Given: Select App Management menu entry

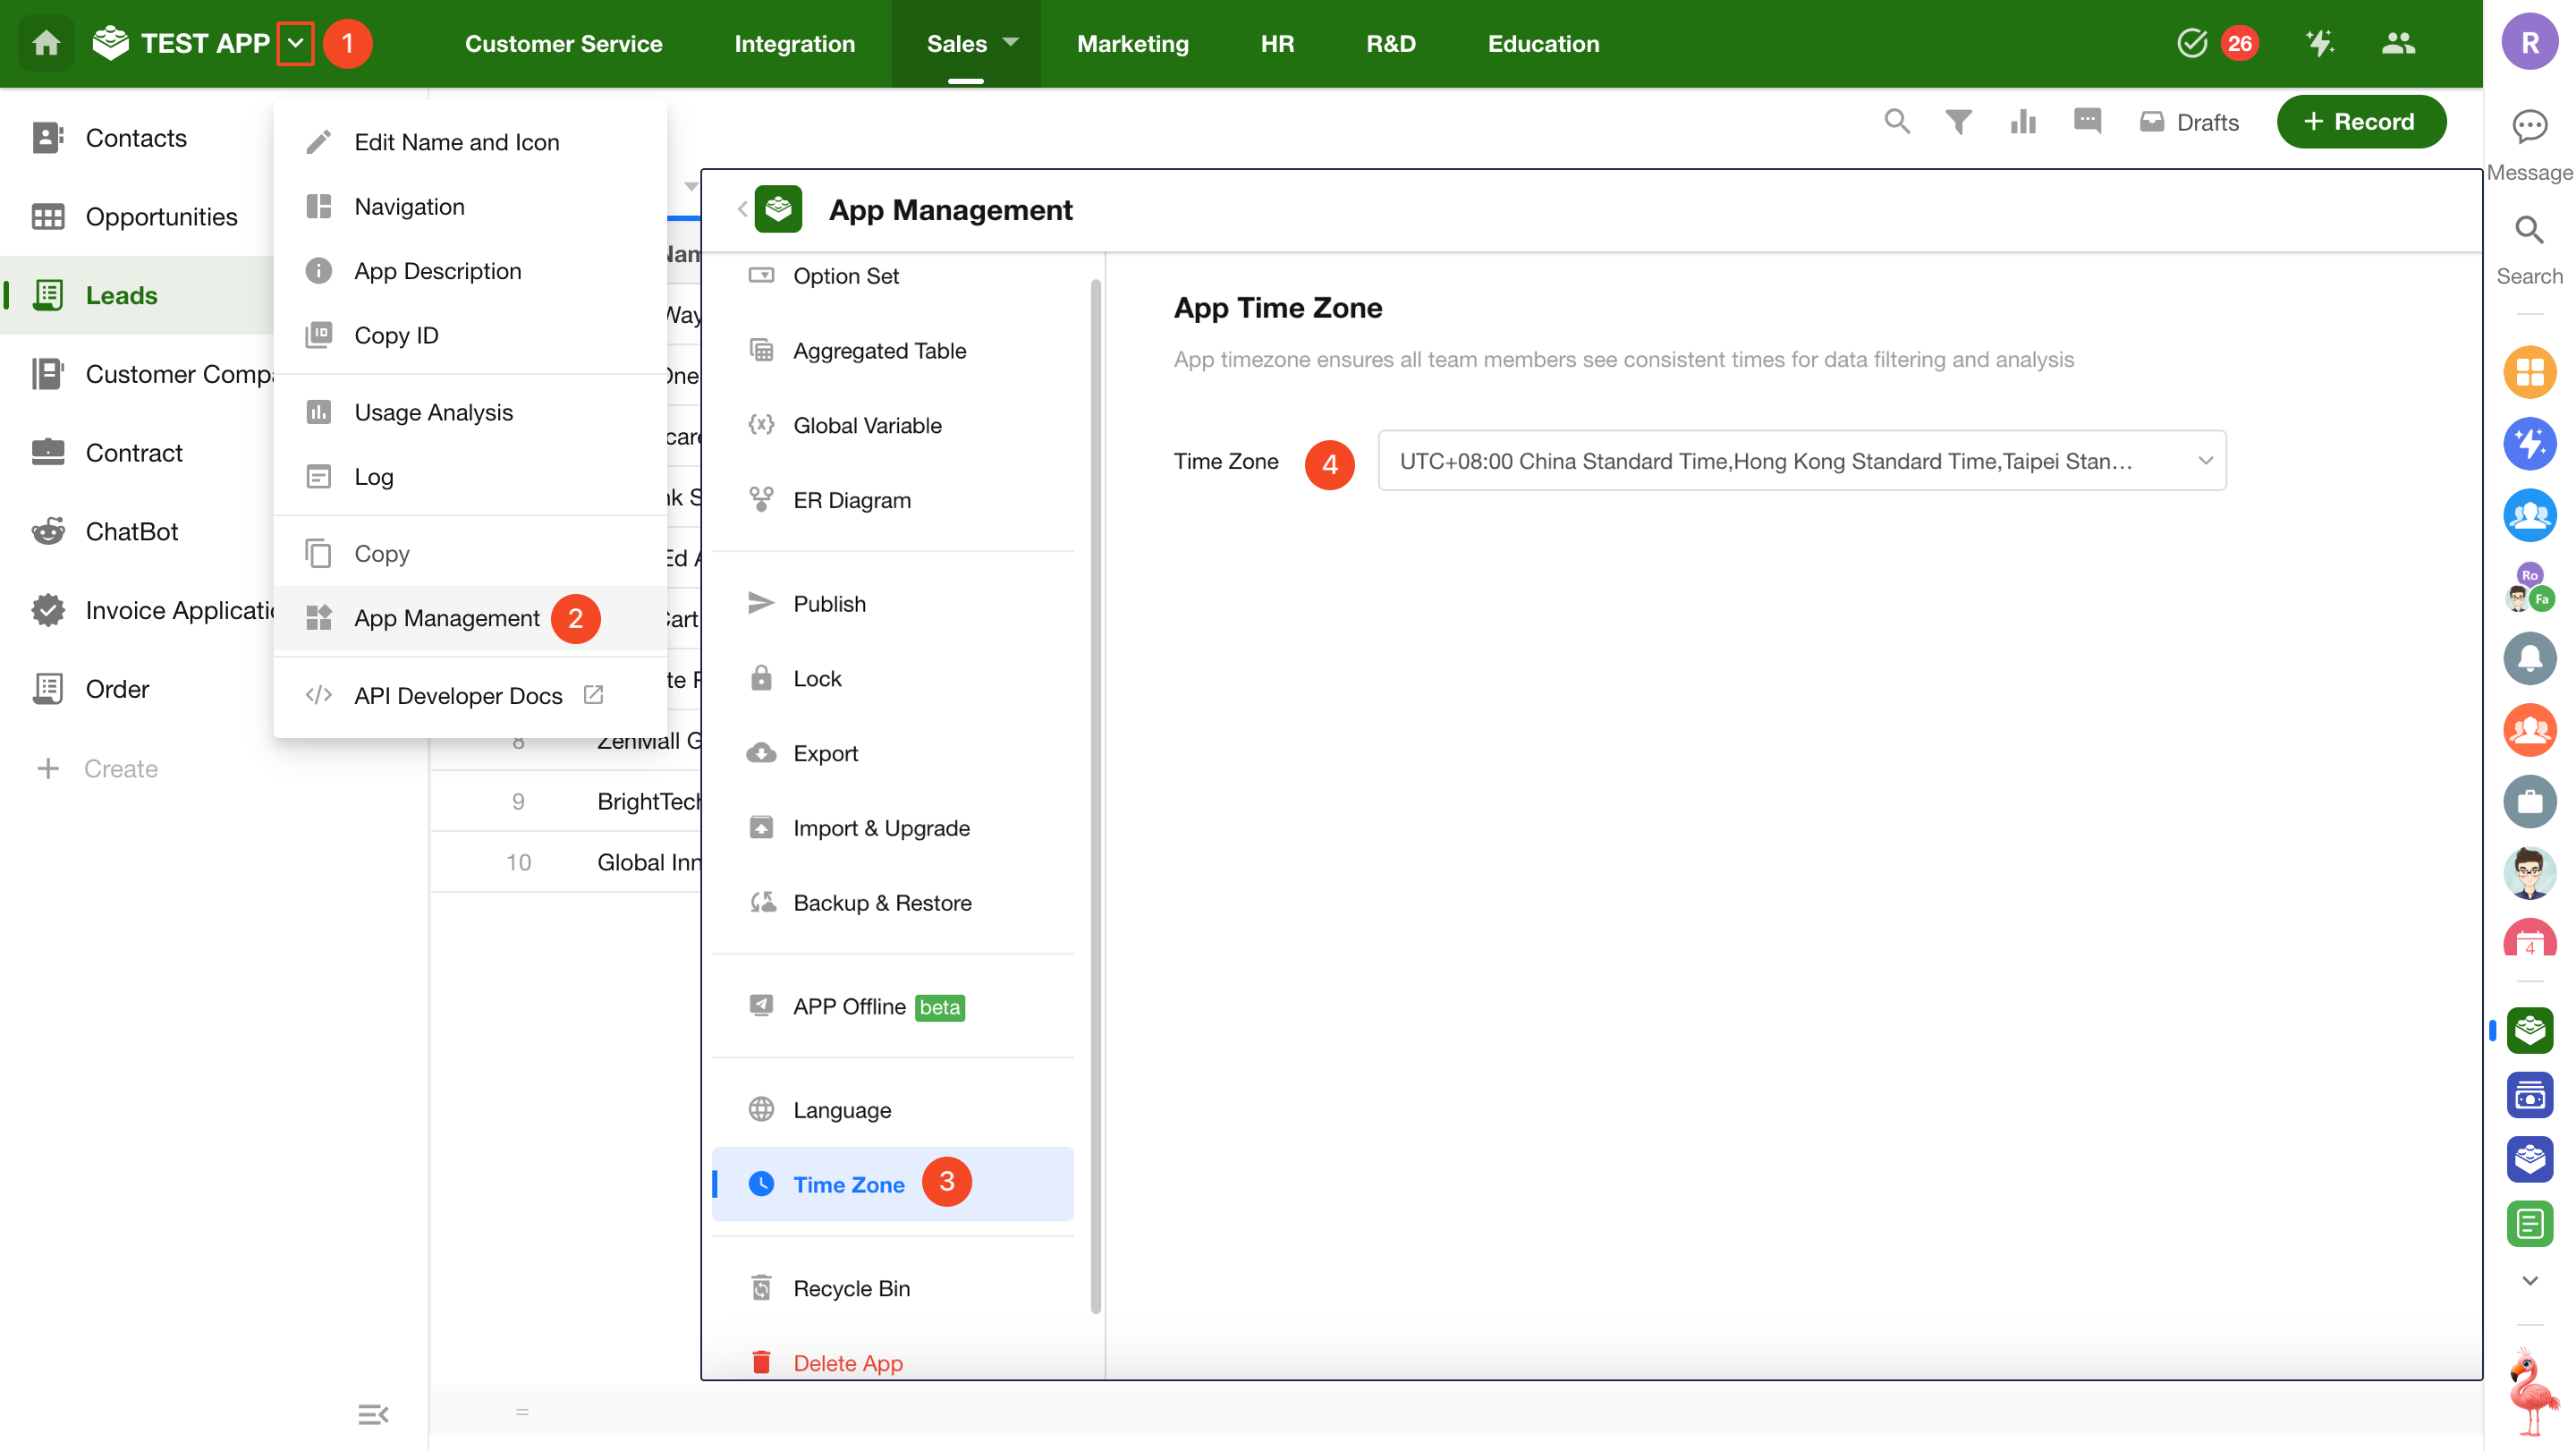Looking at the screenshot, I should pos(446,618).
